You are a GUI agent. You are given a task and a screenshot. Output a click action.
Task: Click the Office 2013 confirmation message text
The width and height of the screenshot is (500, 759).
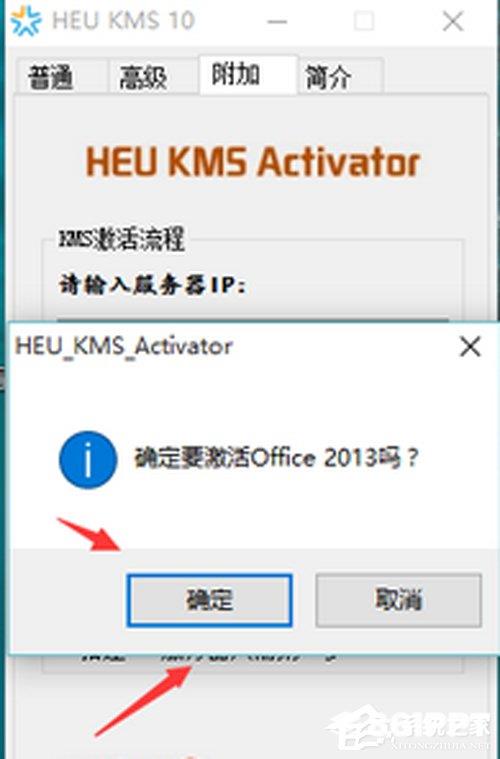(x=276, y=458)
